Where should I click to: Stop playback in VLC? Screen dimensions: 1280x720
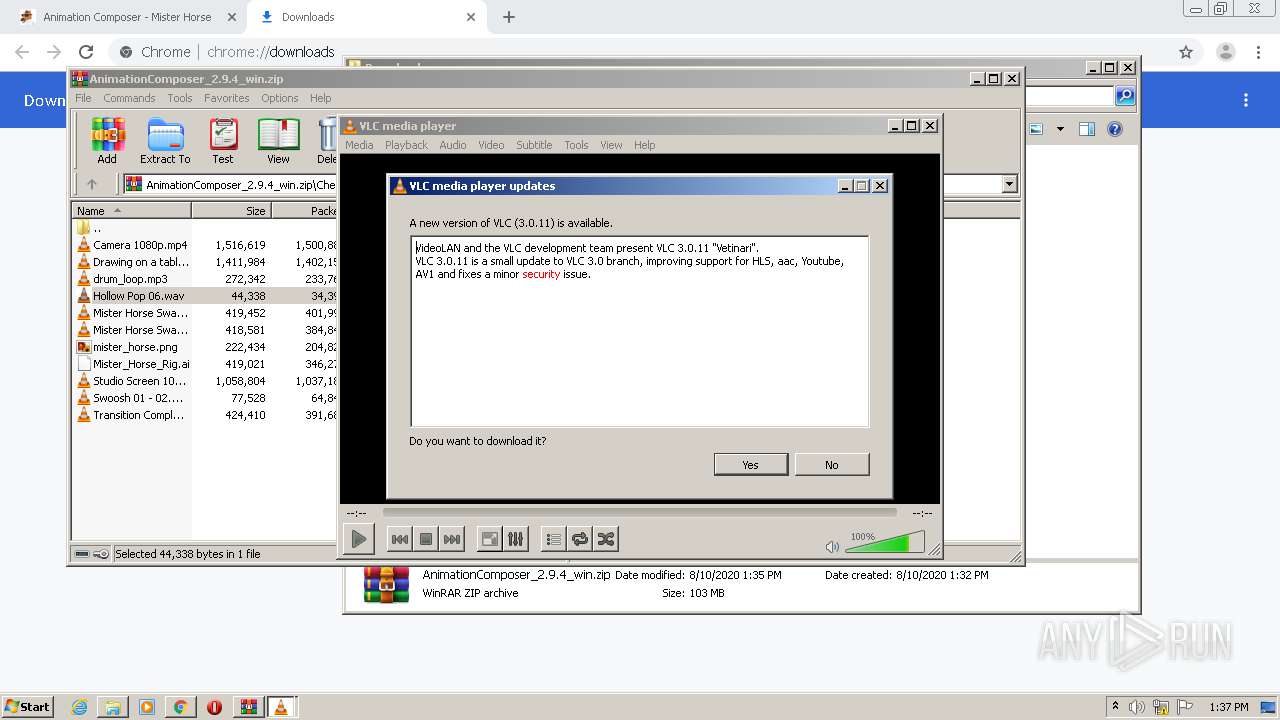[x=426, y=539]
